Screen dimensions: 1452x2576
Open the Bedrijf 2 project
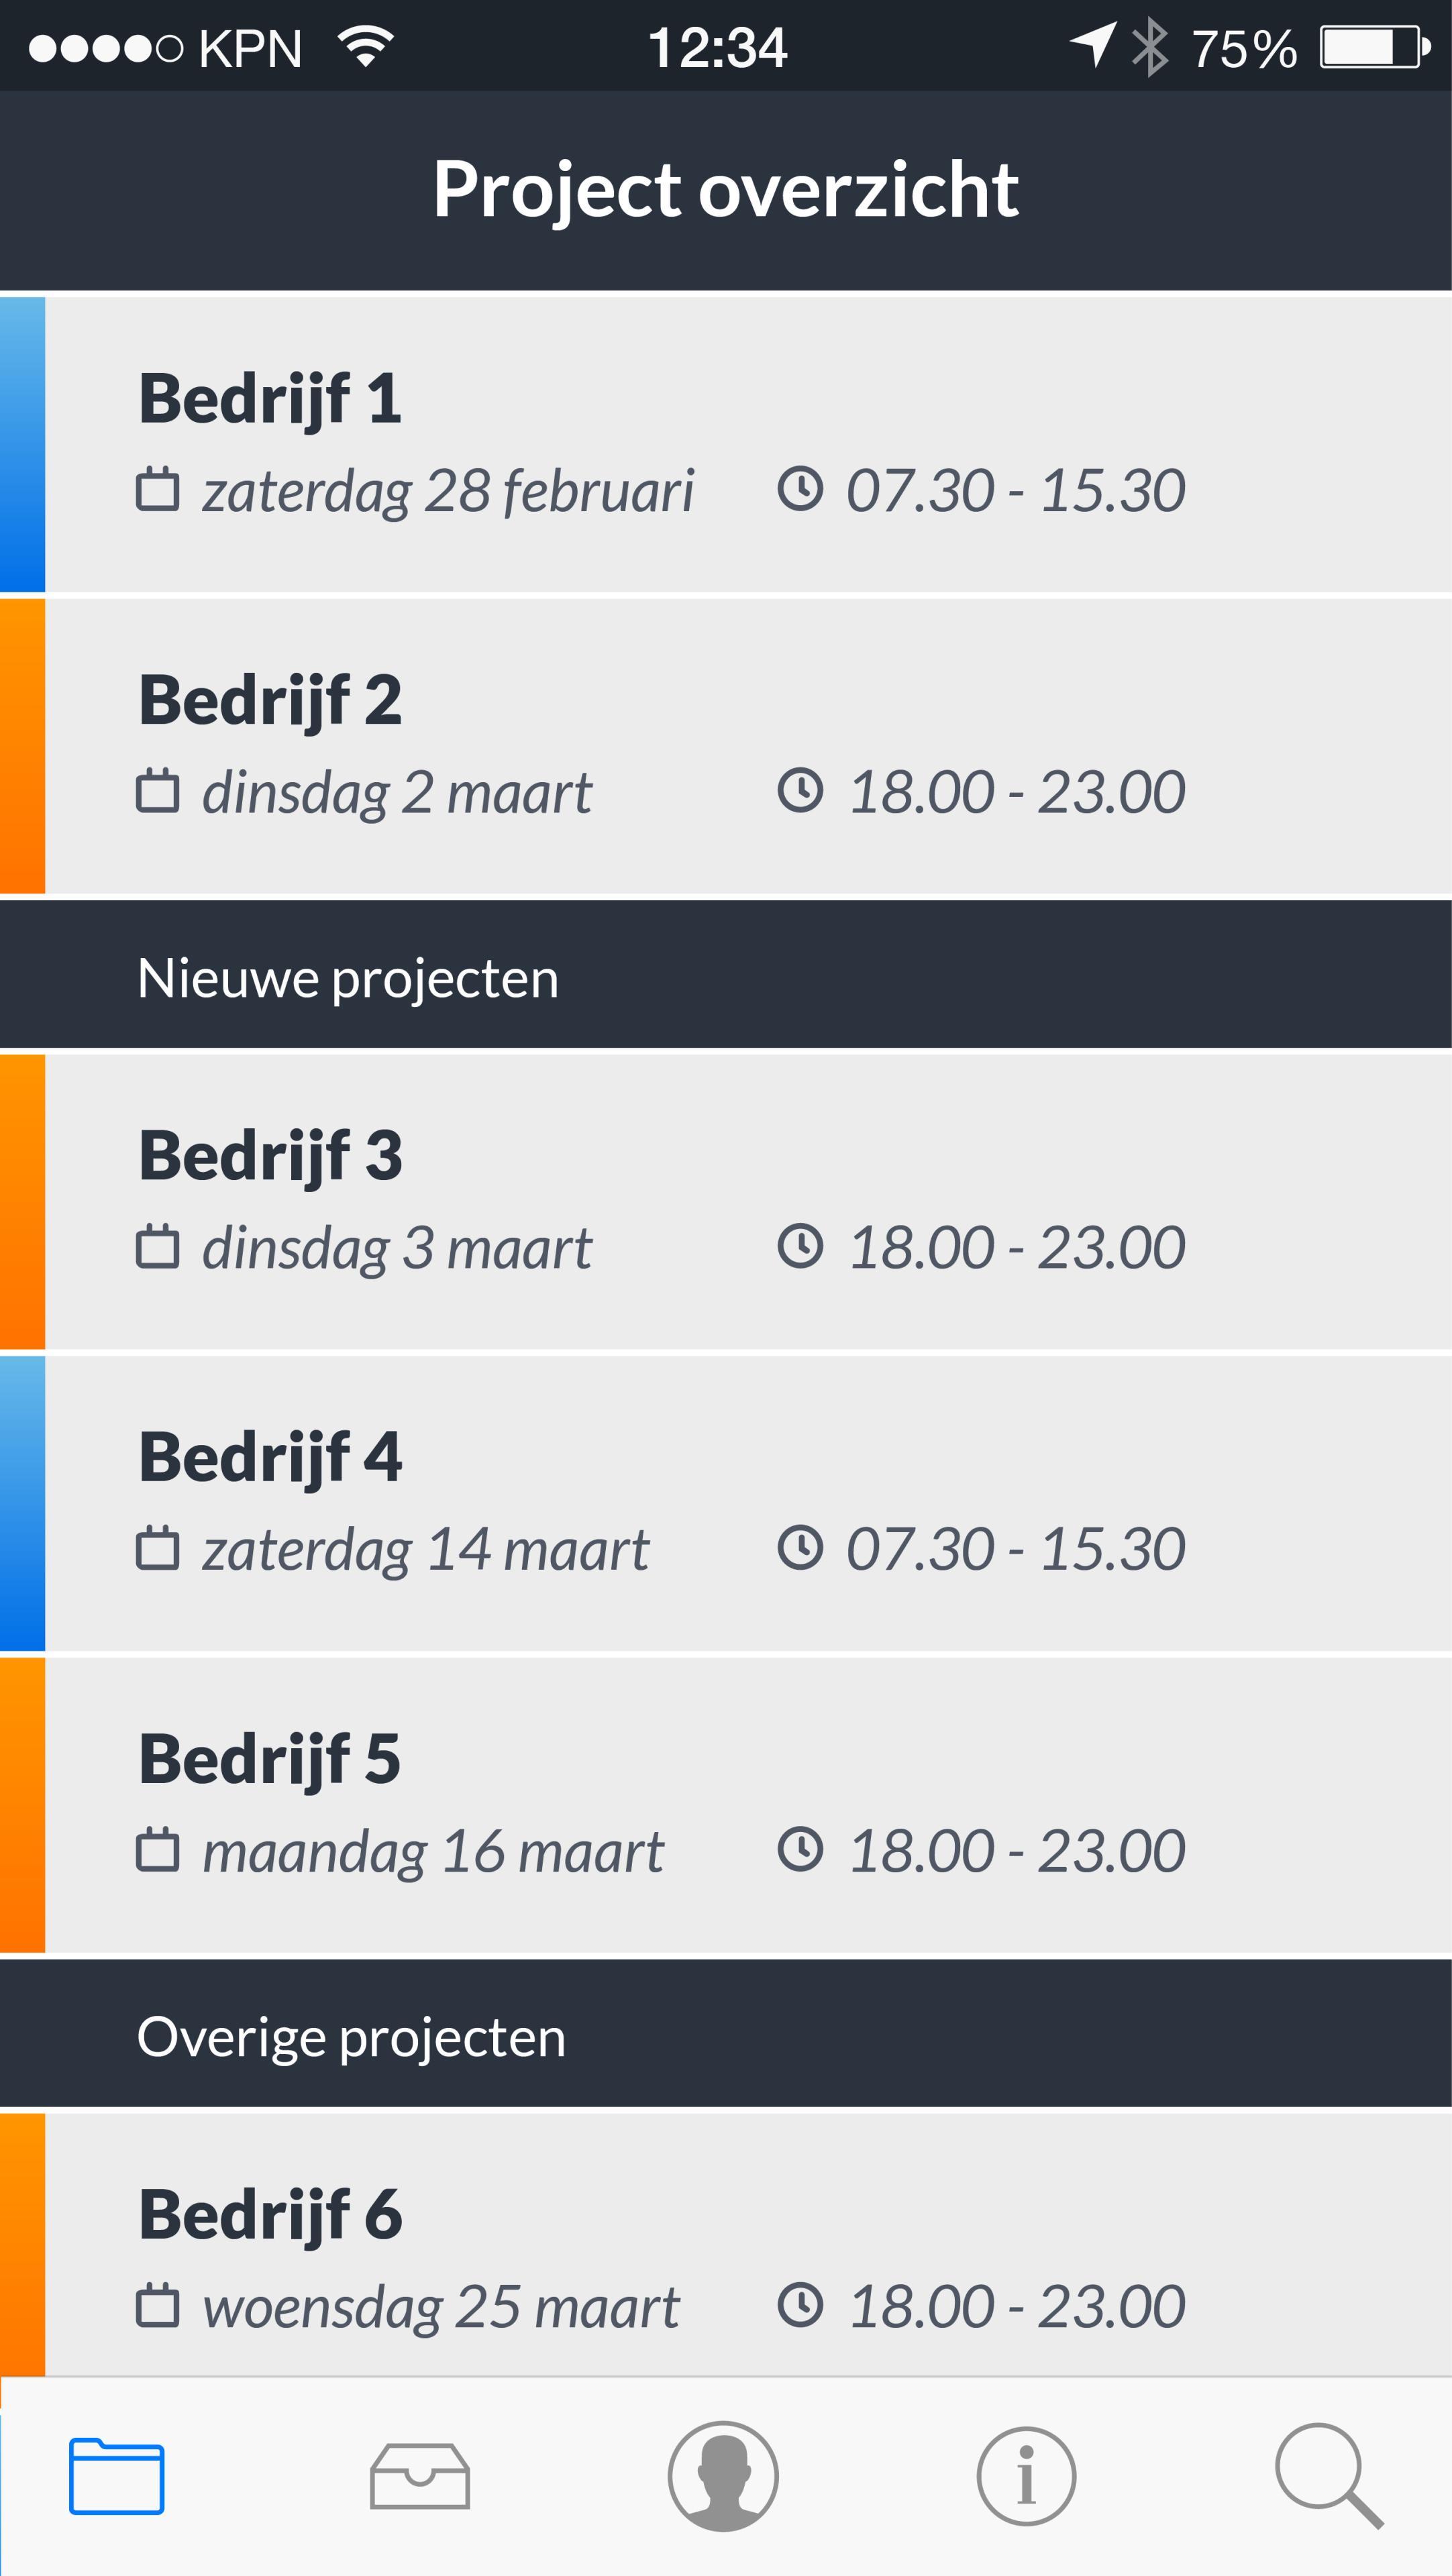pos(700,745)
